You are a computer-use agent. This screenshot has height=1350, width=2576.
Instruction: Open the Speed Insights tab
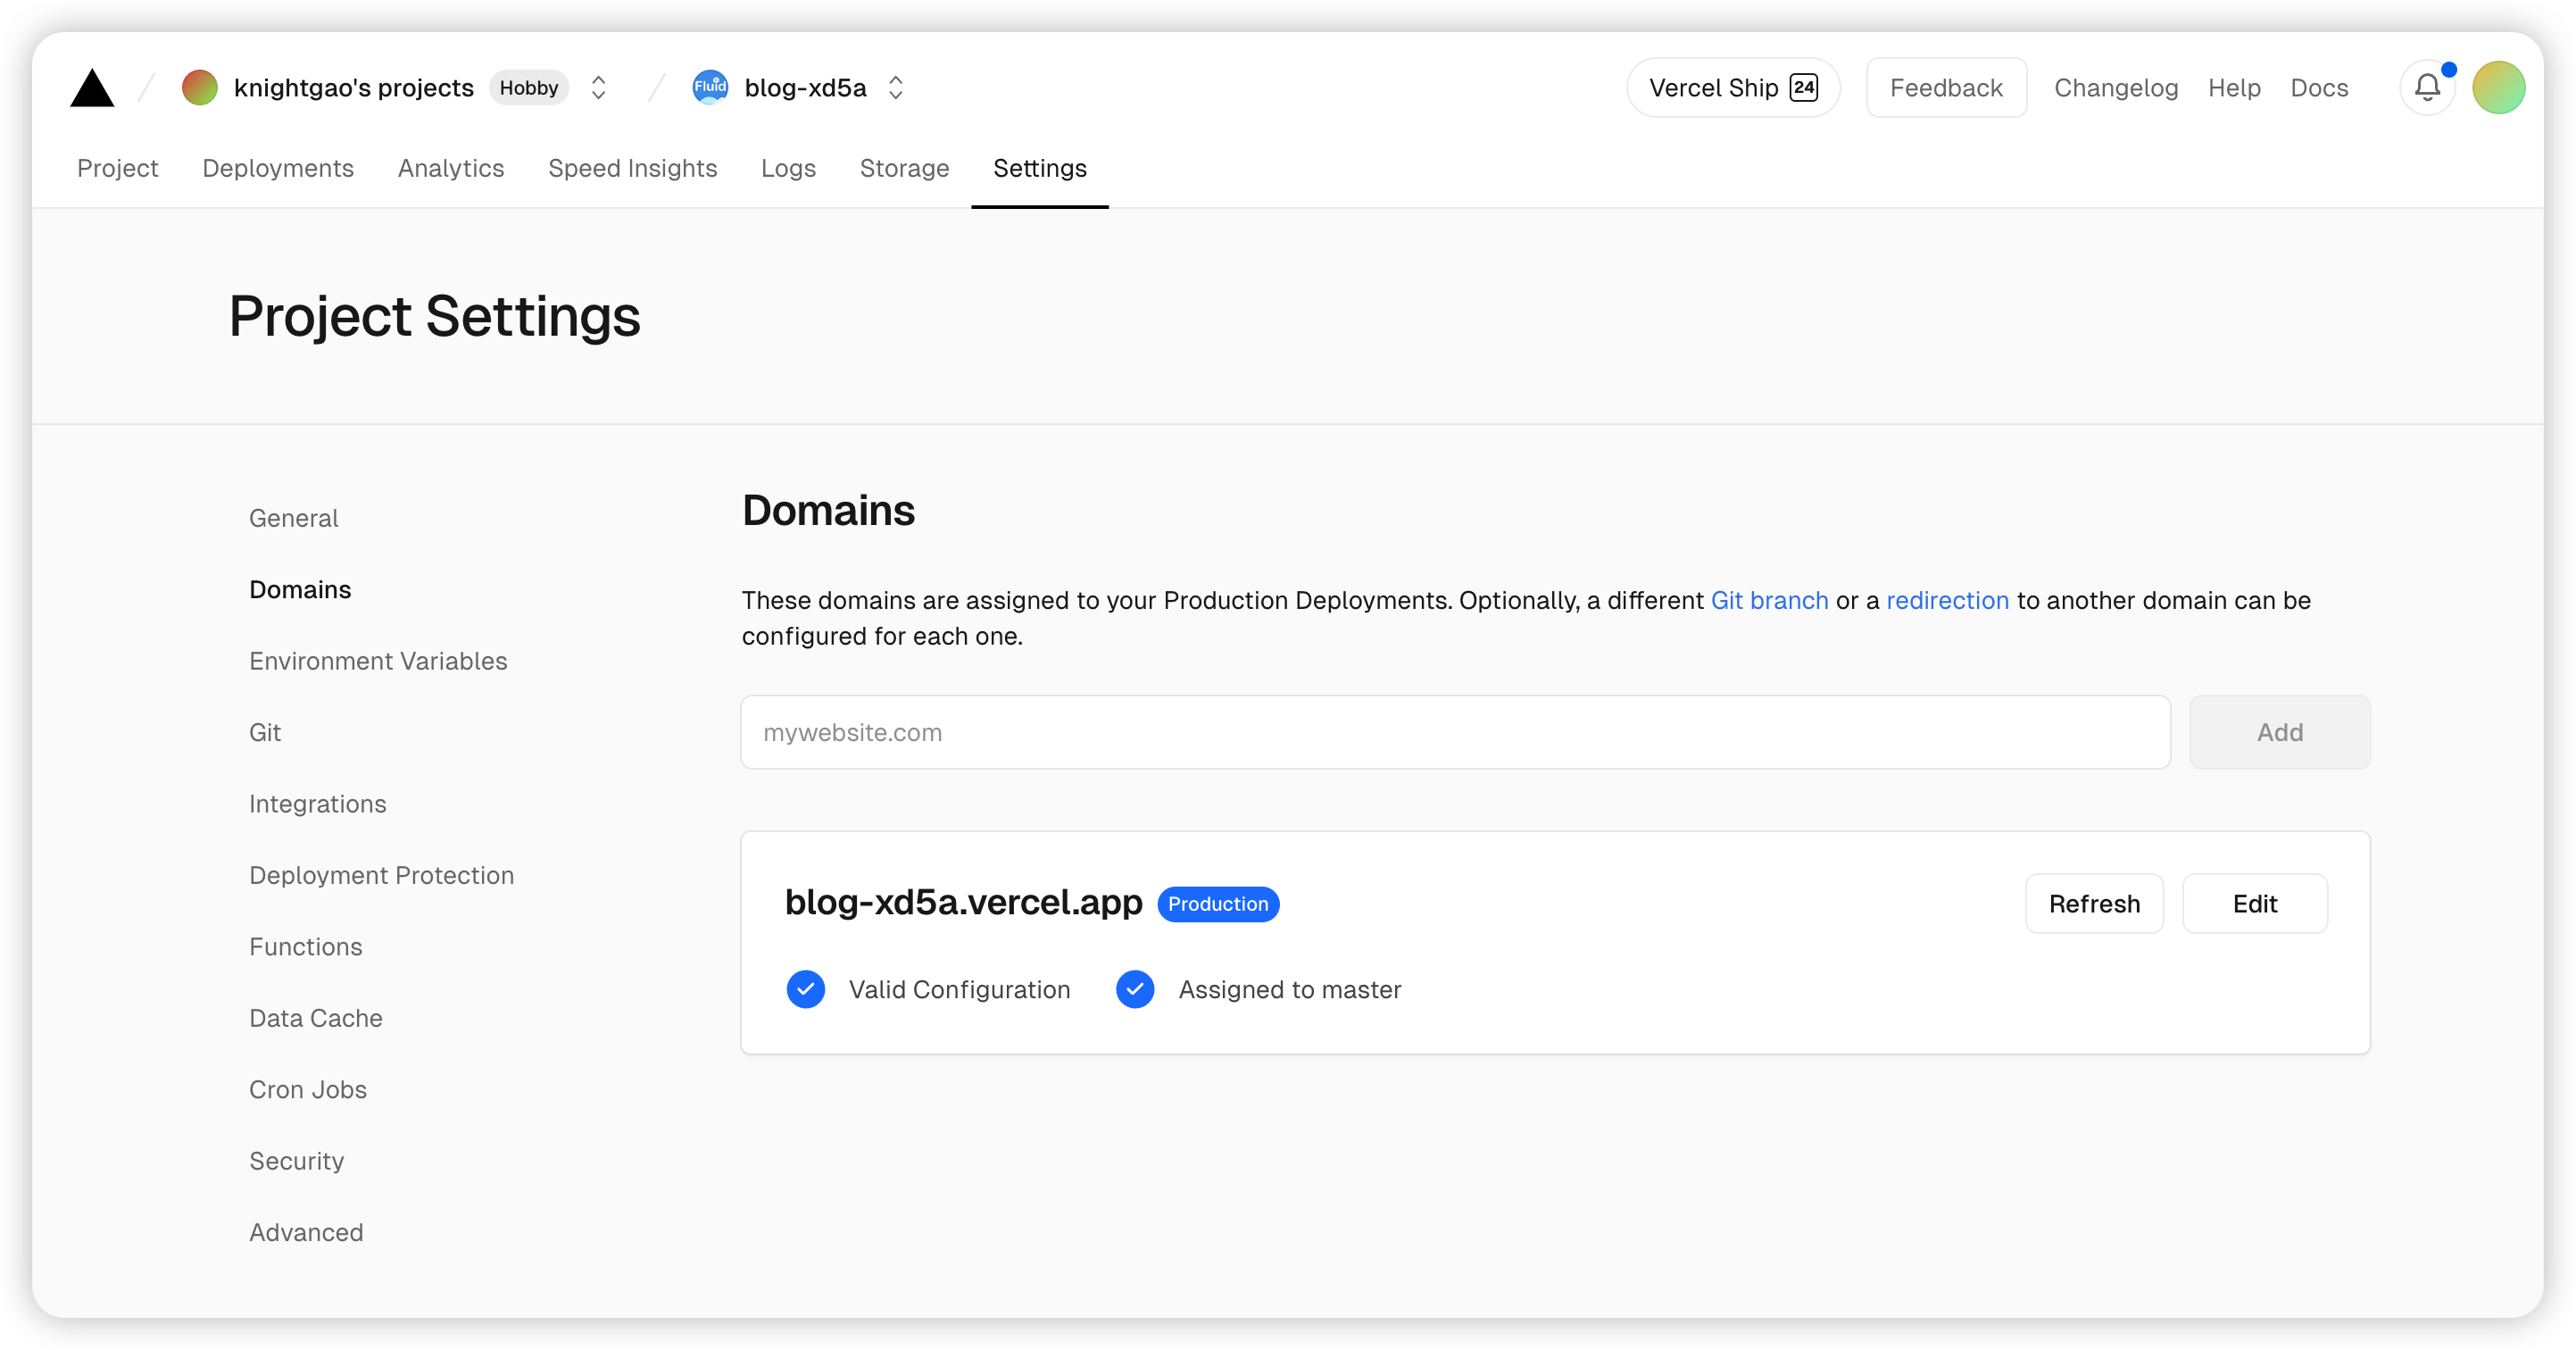point(633,168)
